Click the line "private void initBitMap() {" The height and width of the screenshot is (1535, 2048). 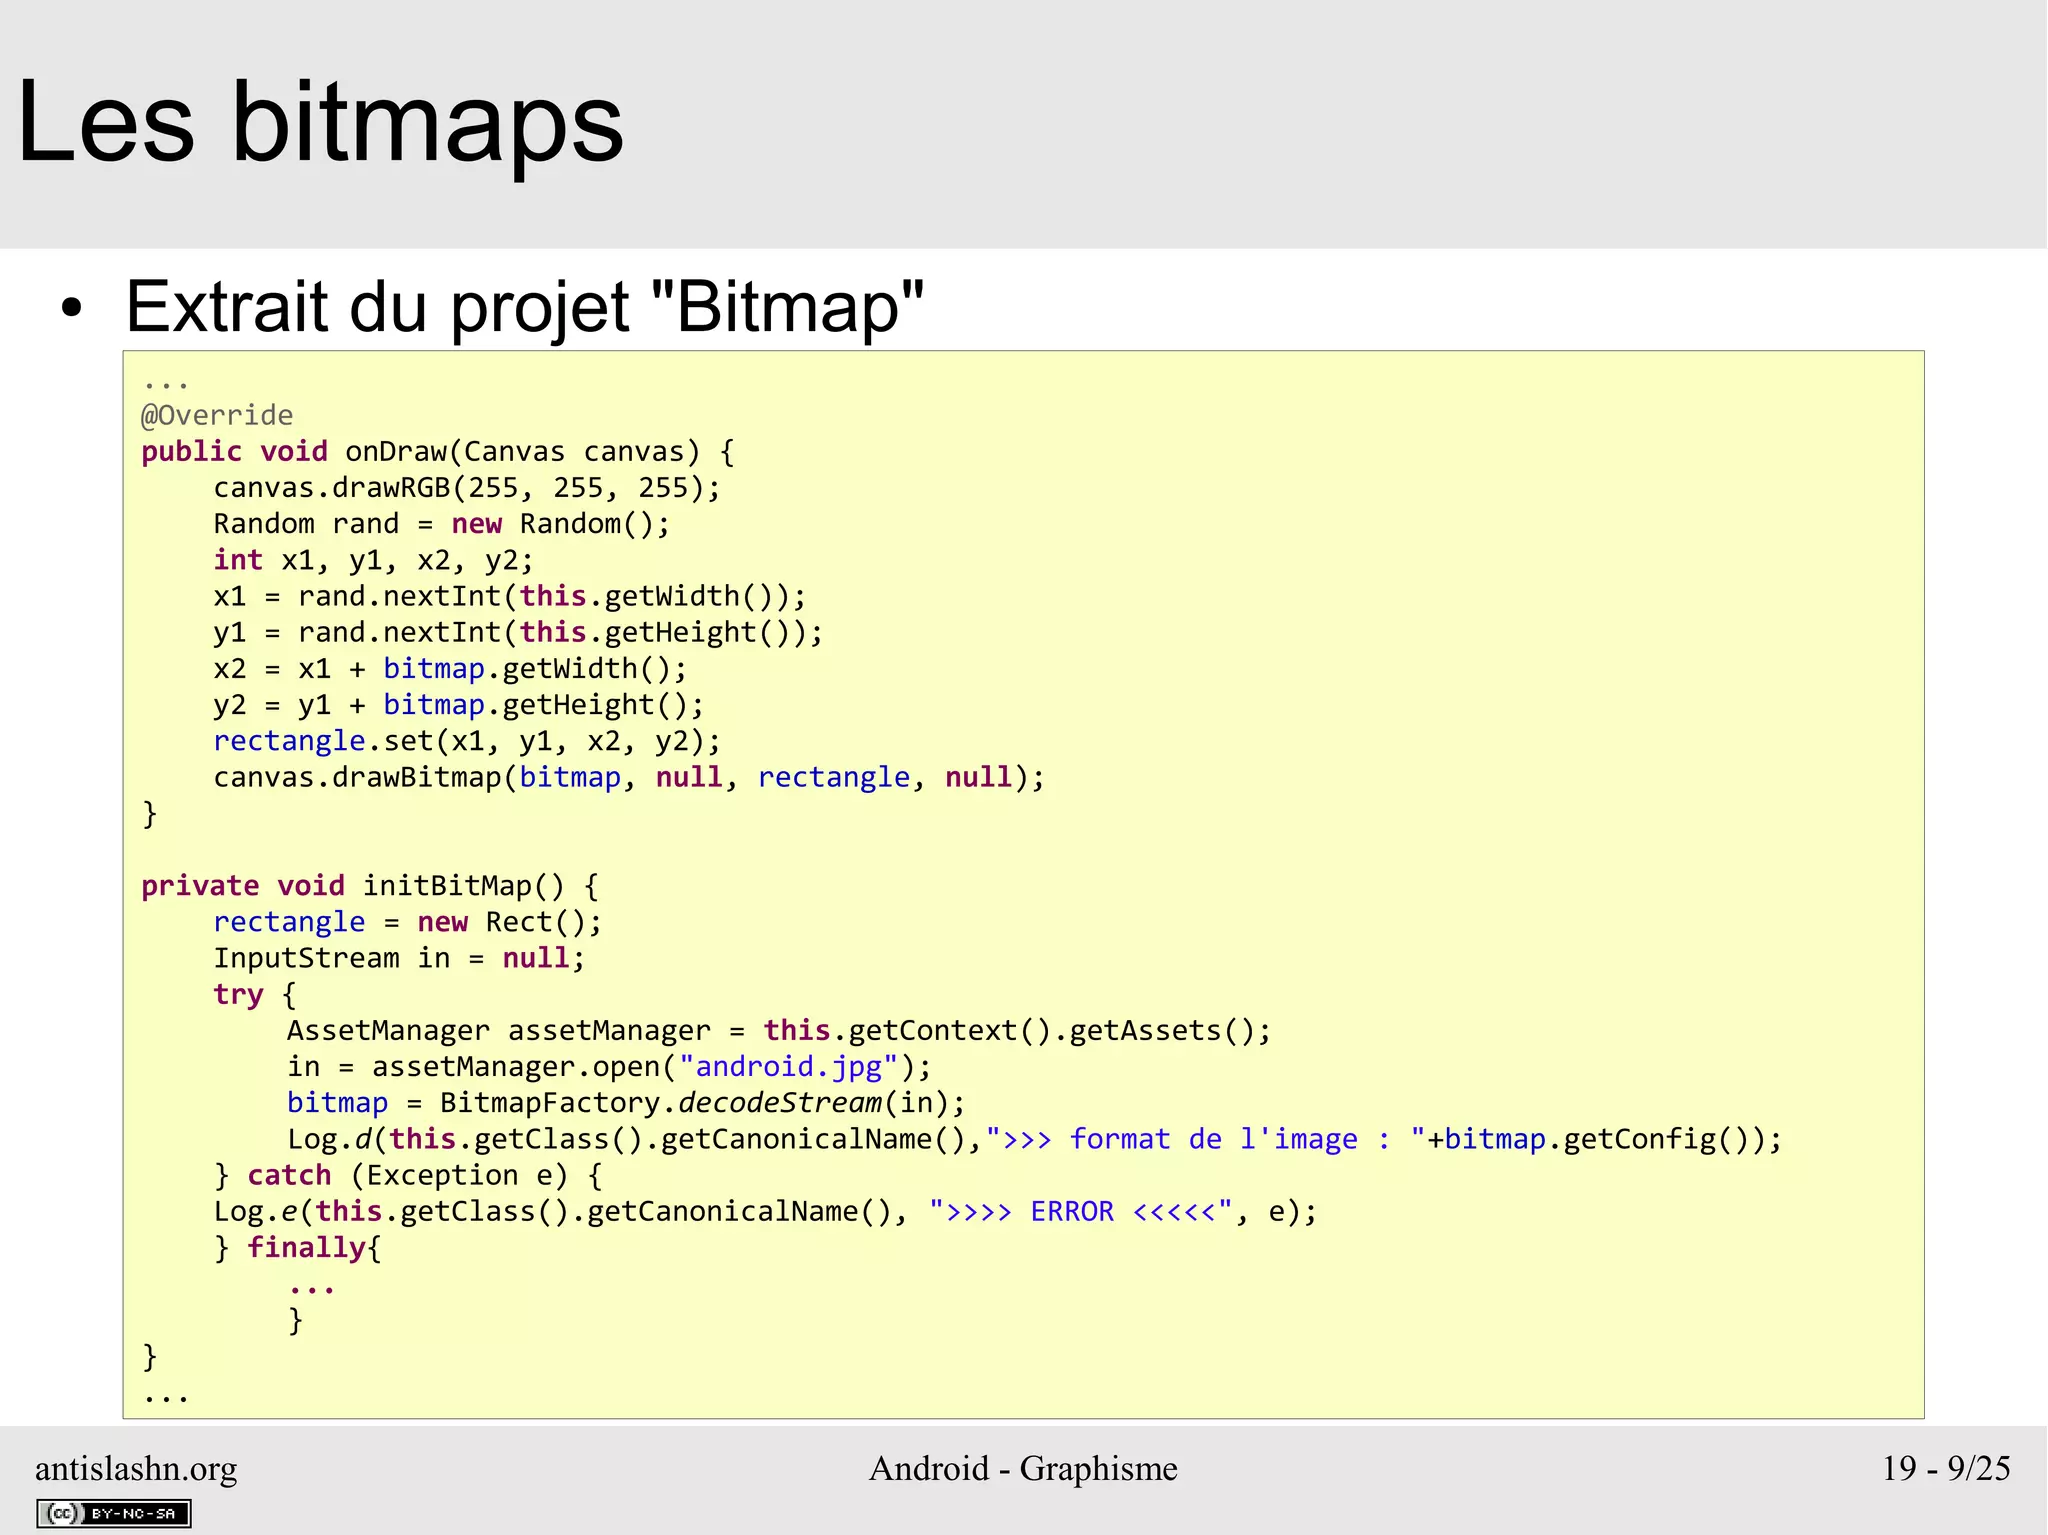coord(370,886)
